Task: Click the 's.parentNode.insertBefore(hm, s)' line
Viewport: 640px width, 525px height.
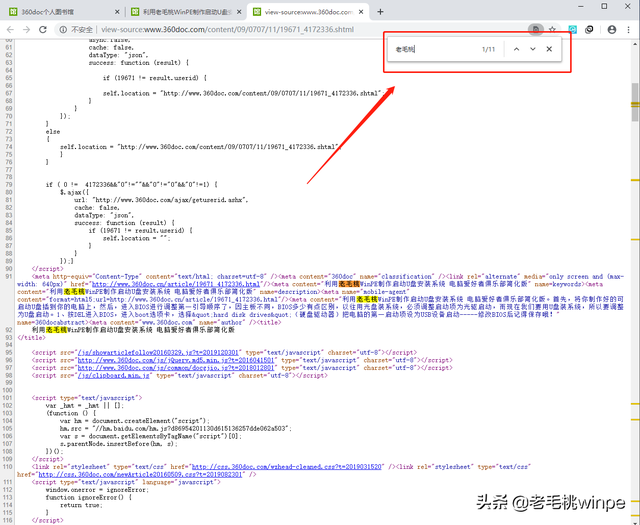Action: point(119,444)
